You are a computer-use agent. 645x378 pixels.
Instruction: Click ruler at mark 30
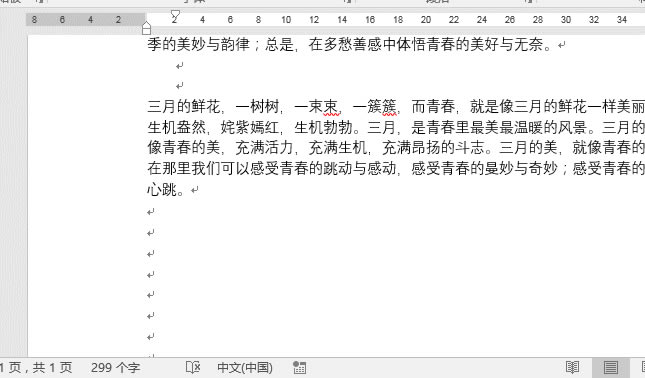[x=566, y=19]
